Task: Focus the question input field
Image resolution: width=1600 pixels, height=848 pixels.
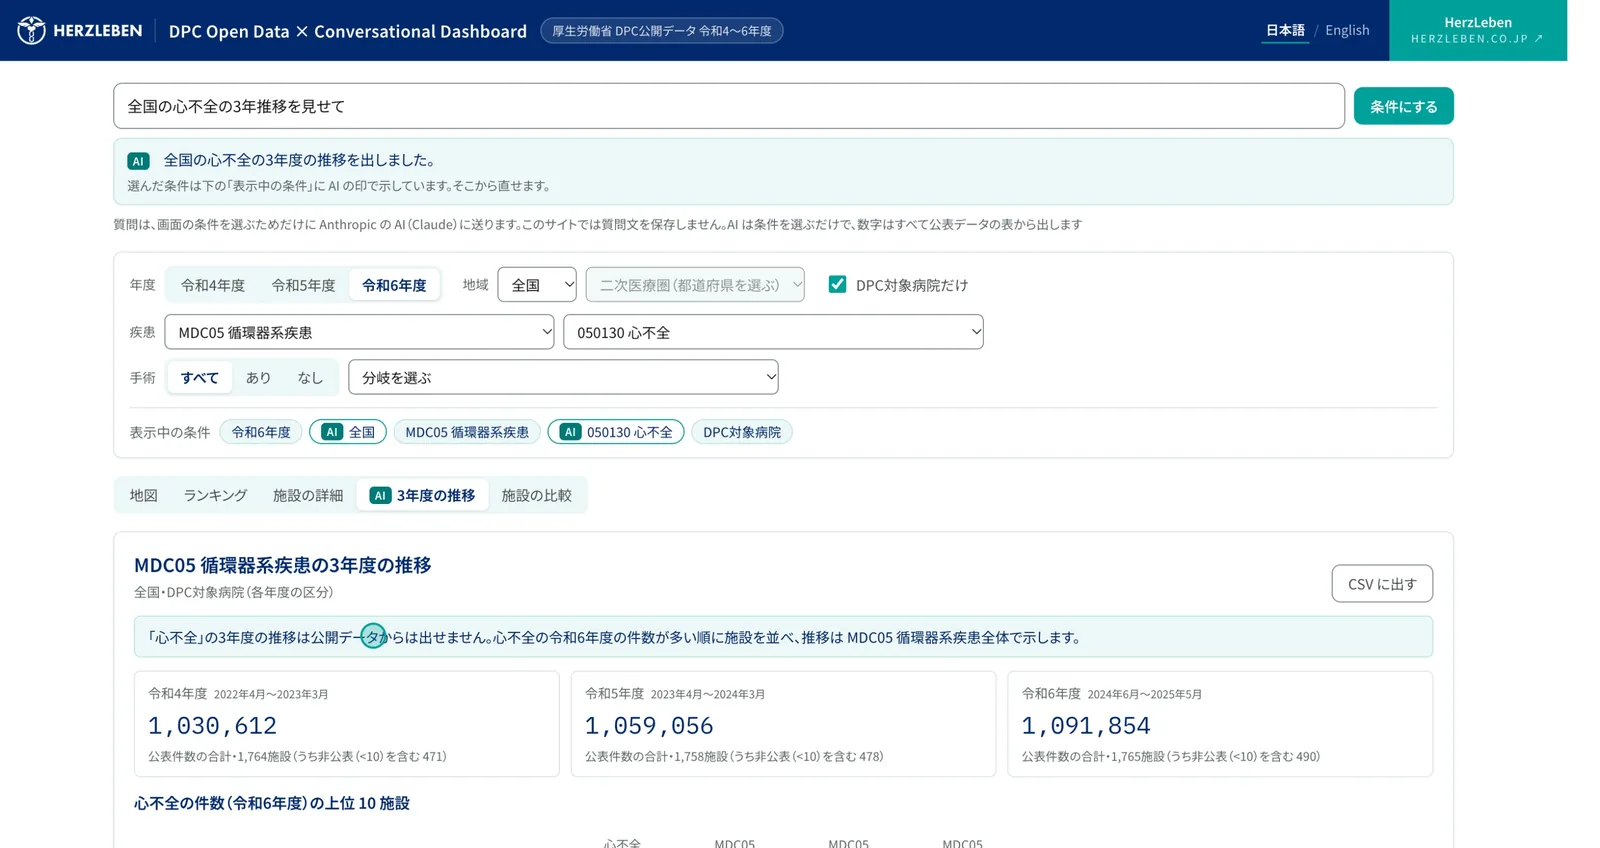Action: [x=728, y=106]
